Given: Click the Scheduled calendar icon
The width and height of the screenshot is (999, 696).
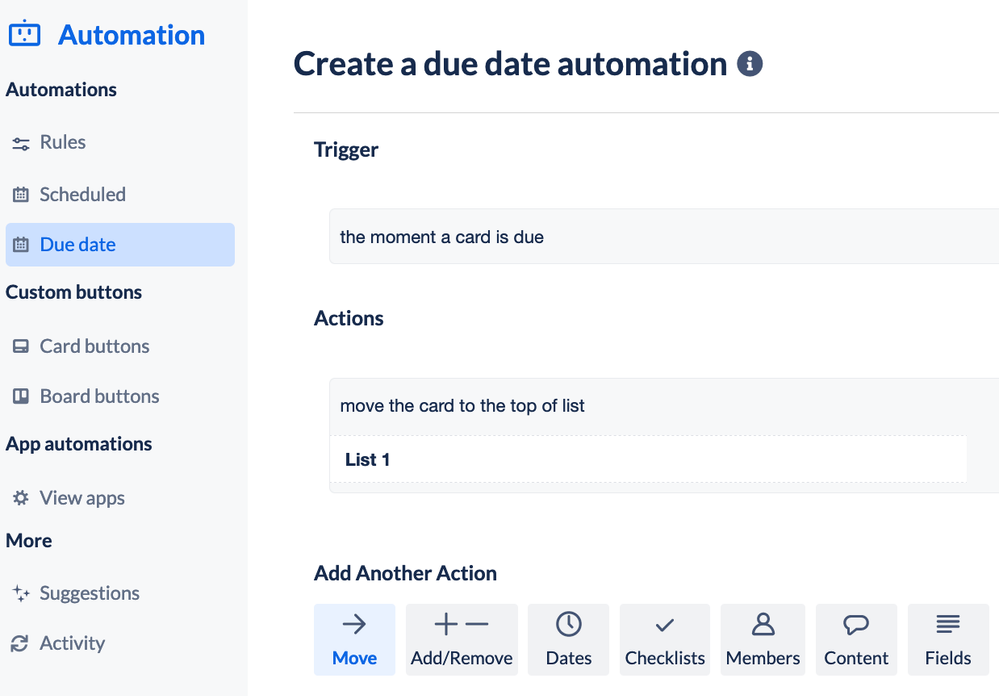Looking at the screenshot, I should tap(20, 195).
